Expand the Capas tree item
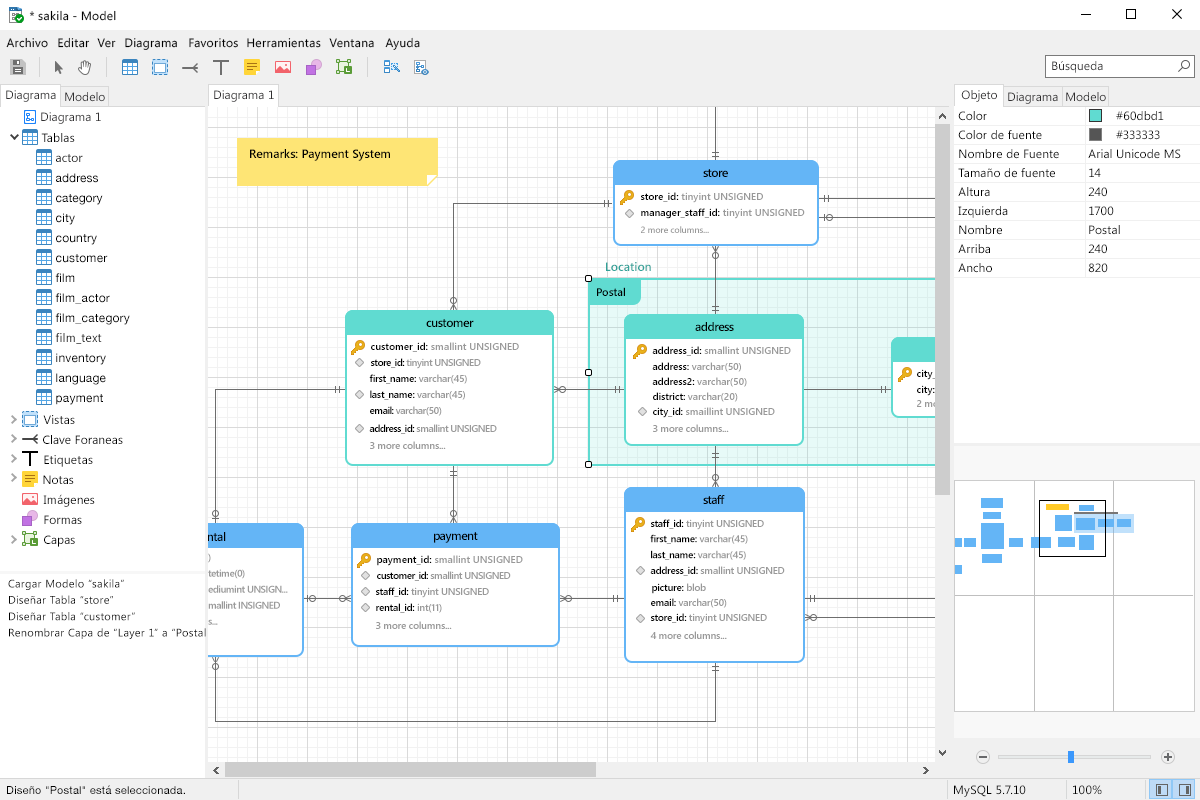The image size is (1200, 800). click(x=14, y=539)
